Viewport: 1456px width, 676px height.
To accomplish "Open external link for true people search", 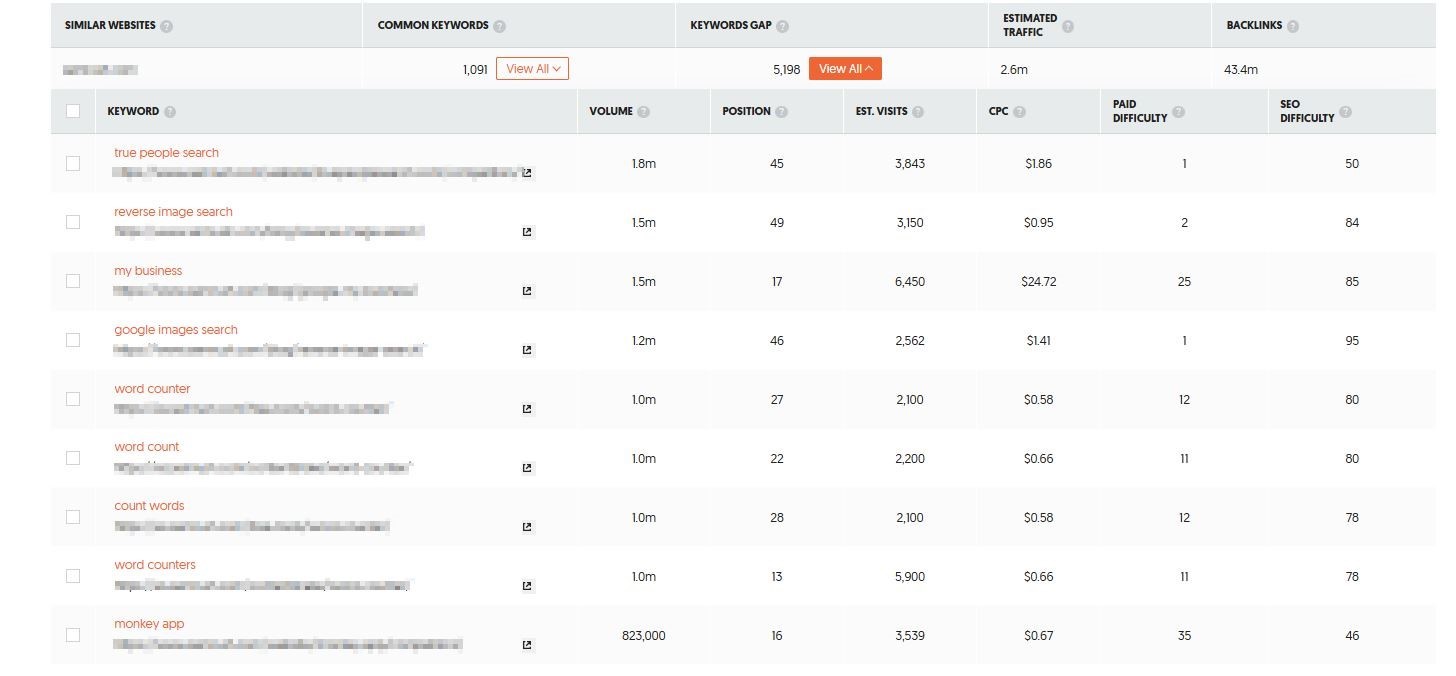I will click(527, 173).
